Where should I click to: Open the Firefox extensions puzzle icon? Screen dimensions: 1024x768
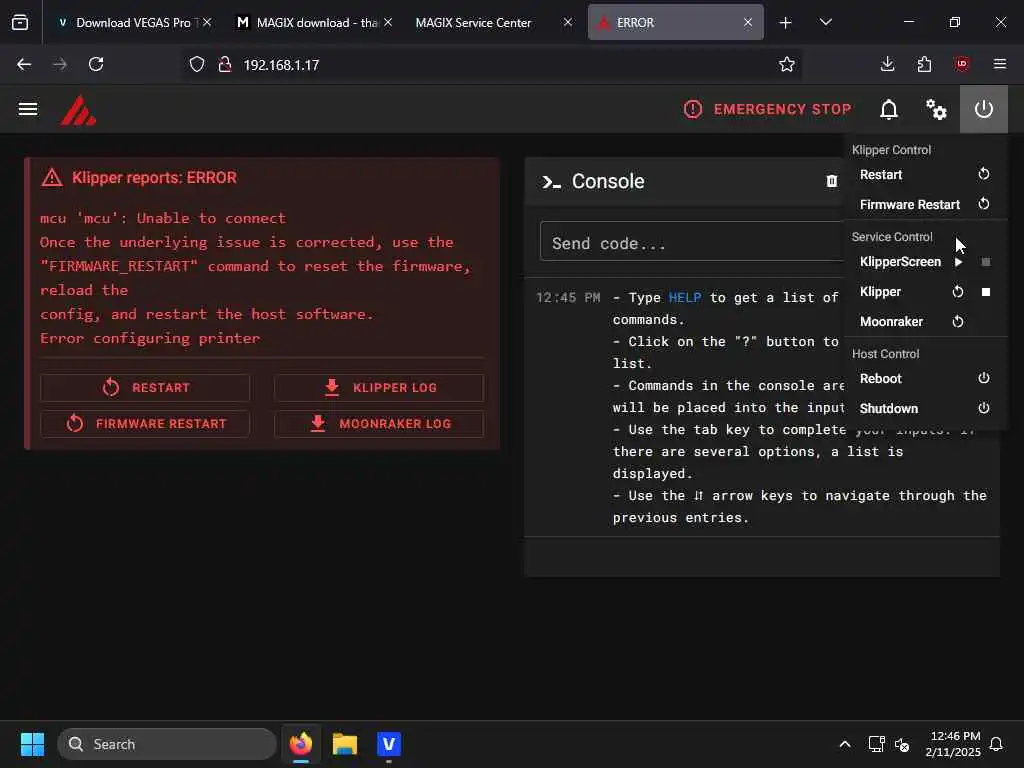(x=924, y=64)
